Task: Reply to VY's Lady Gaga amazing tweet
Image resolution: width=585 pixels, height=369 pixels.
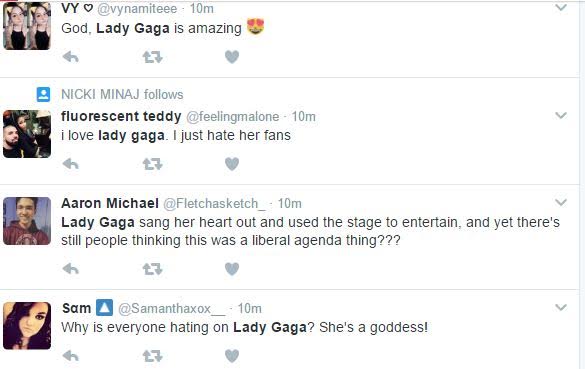Action: coord(71,57)
